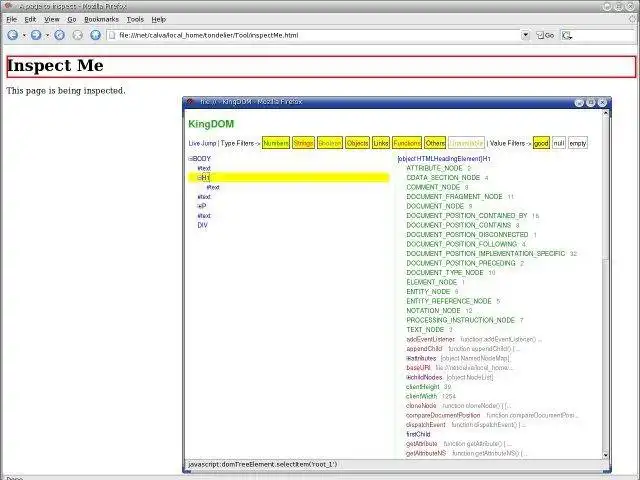The image size is (640, 480).
Task: Click the clientHeight property entry
Action: coord(422,387)
